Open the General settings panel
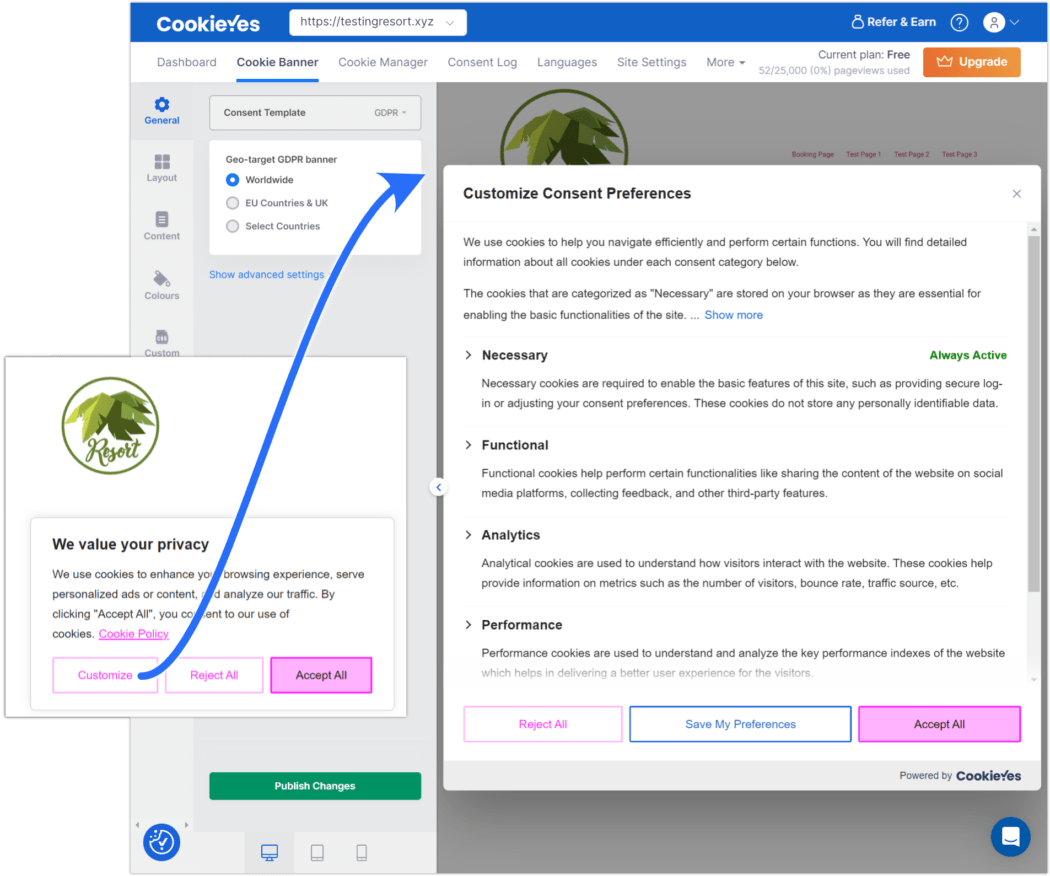This screenshot has width=1050, height=876. pos(161,110)
